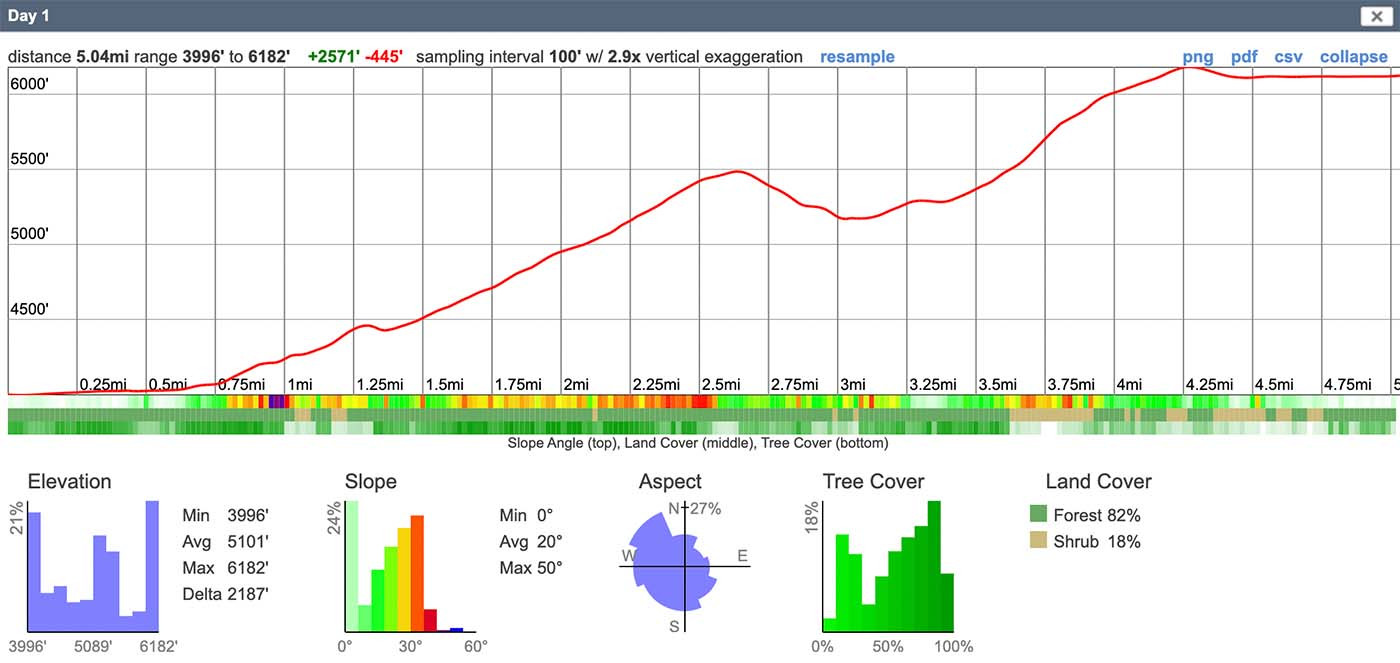Click the light green bar in Slope histogram
This screenshot has height=663, width=1400.
pos(351,566)
